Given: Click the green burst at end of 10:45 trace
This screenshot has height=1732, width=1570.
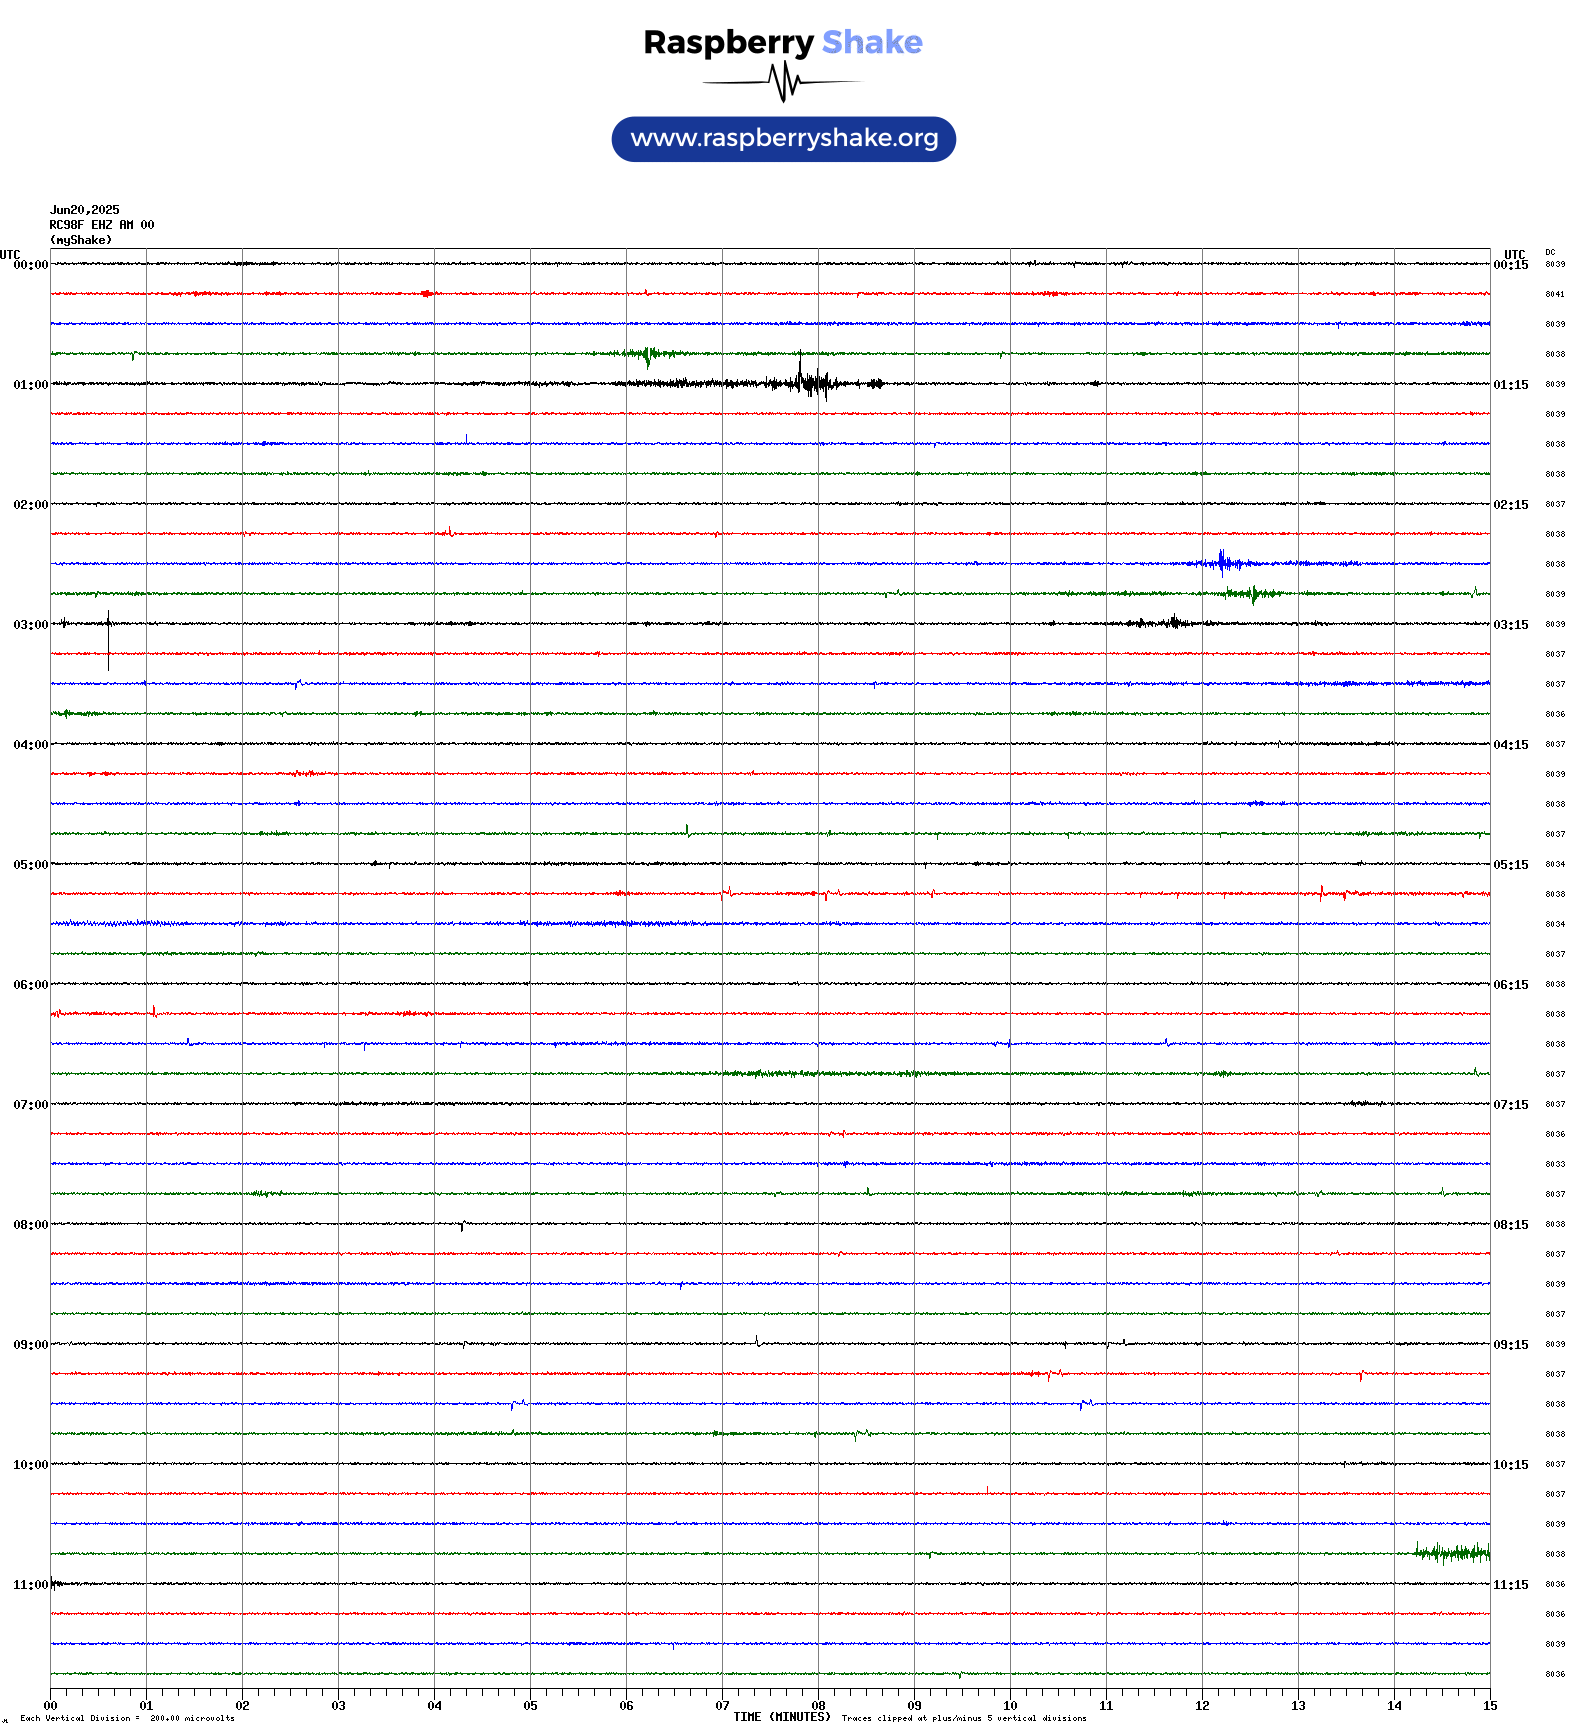Looking at the screenshot, I should pyautogui.click(x=1452, y=1552).
